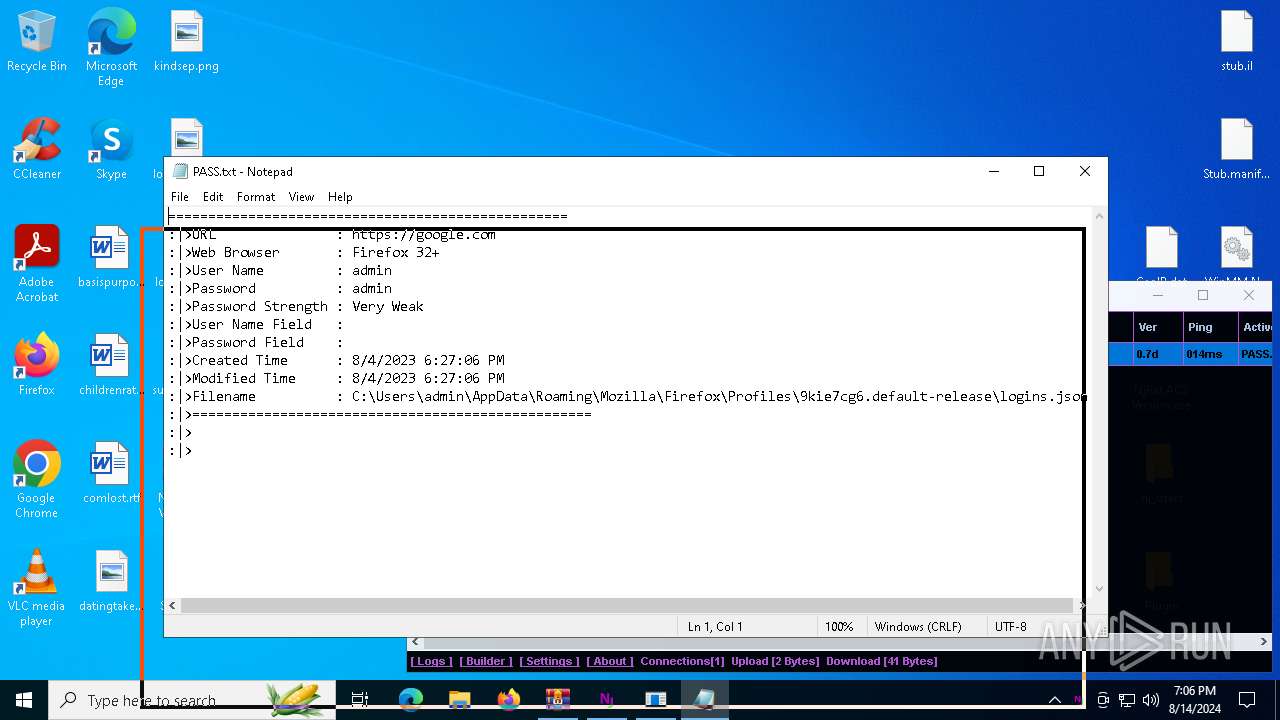The height and width of the screenshot is (720, 1280).
Task: Click the Very Weak password strength text
Action: point(388,306)
